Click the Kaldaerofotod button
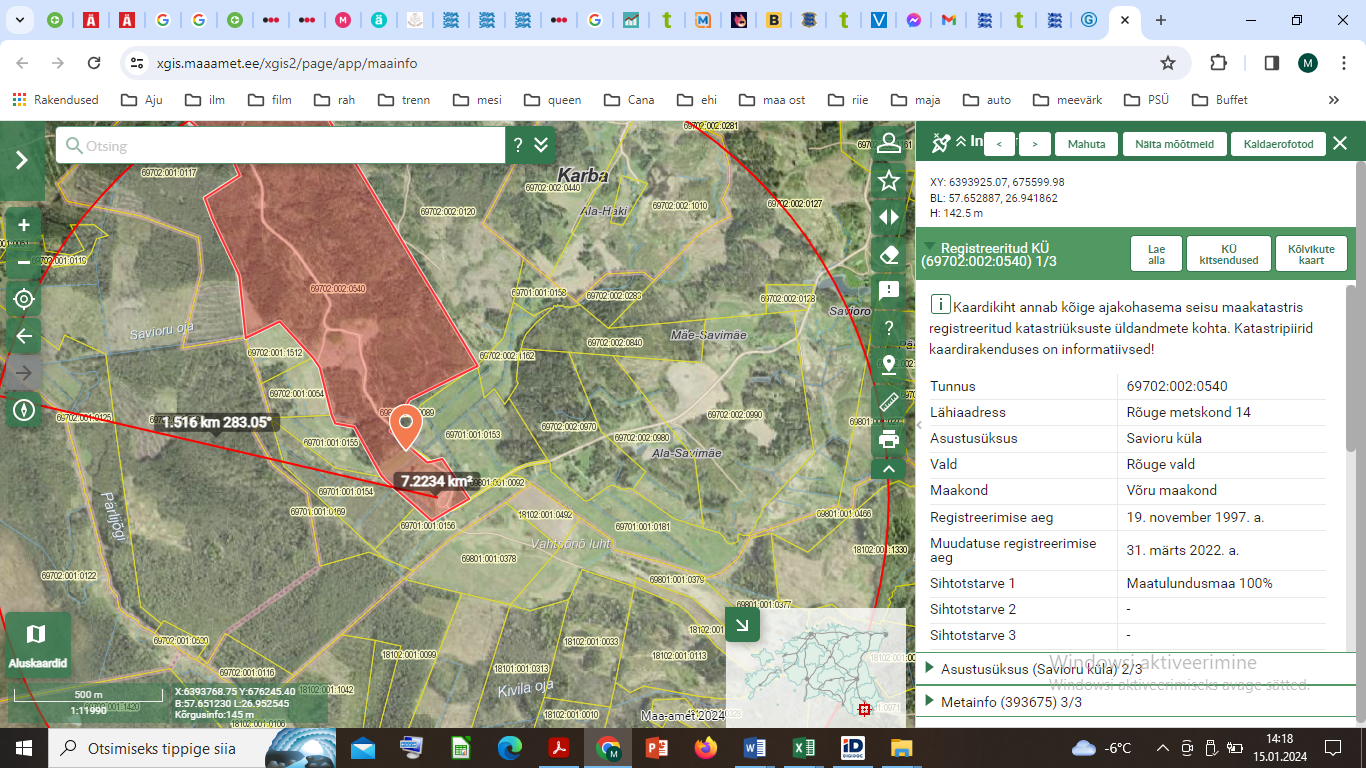1366x768 pixels. click(1277, 144)
